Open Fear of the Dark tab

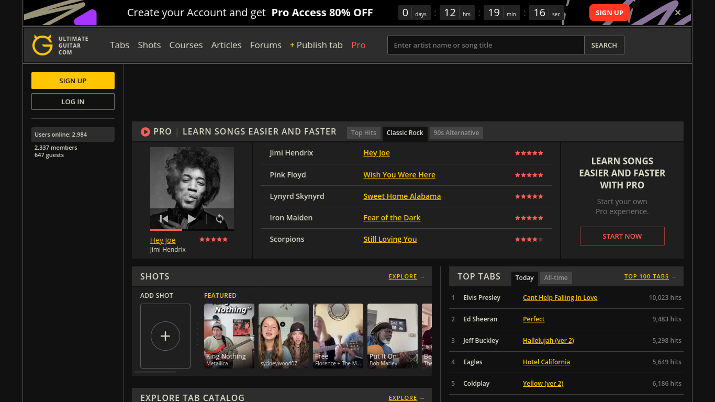pos(392,217)
